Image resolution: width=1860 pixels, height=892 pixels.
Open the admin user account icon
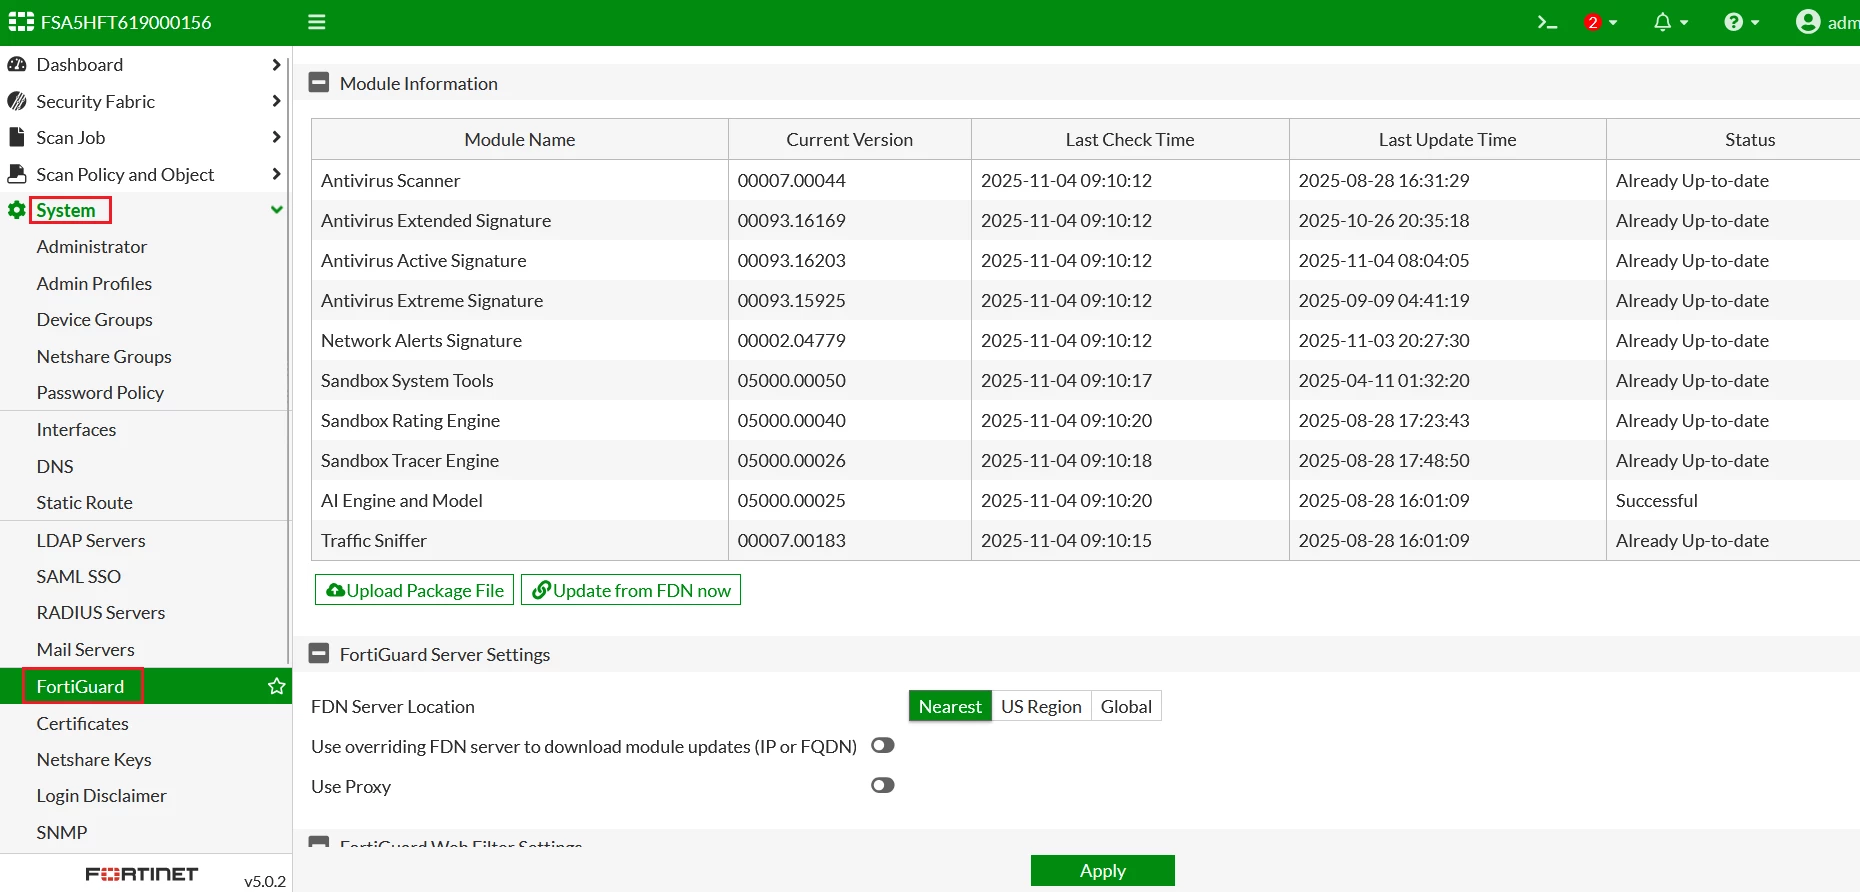click(x=1808, y=22)
